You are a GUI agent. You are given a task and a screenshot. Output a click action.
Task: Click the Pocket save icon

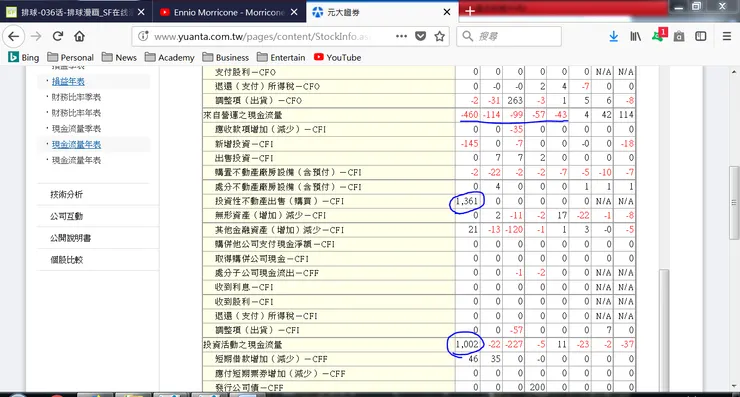420,36
